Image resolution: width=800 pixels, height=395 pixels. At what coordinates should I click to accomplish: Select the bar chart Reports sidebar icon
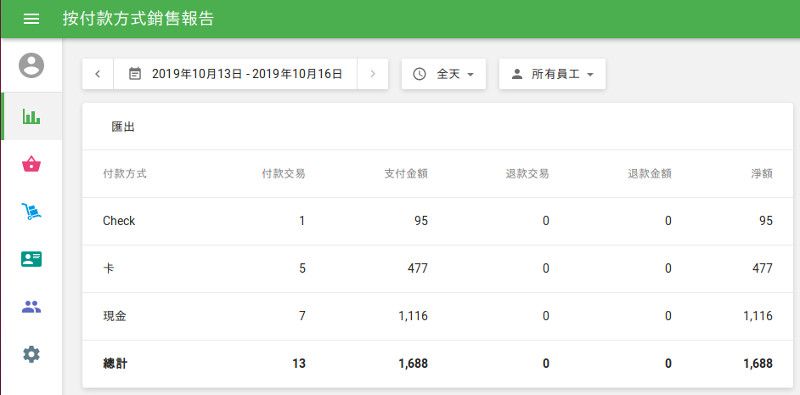coord(31,116)
